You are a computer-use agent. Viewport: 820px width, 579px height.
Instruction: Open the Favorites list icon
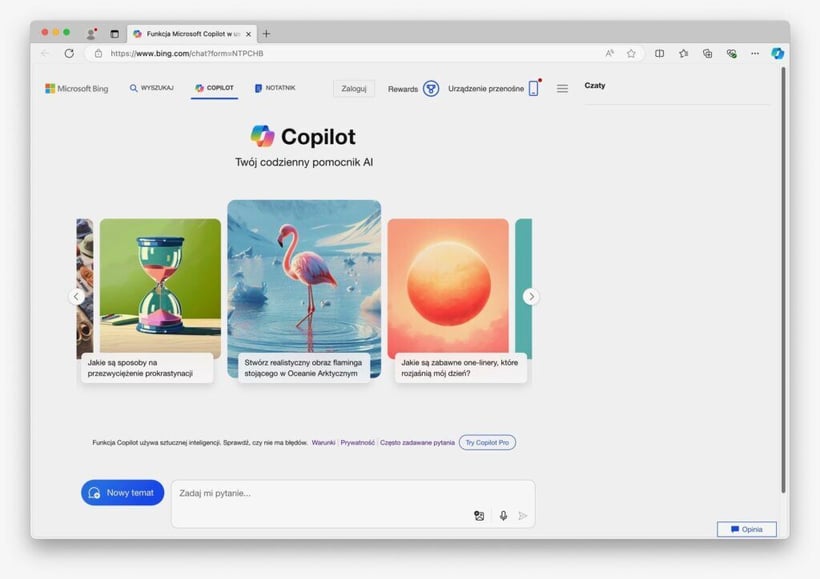point(684,53)
